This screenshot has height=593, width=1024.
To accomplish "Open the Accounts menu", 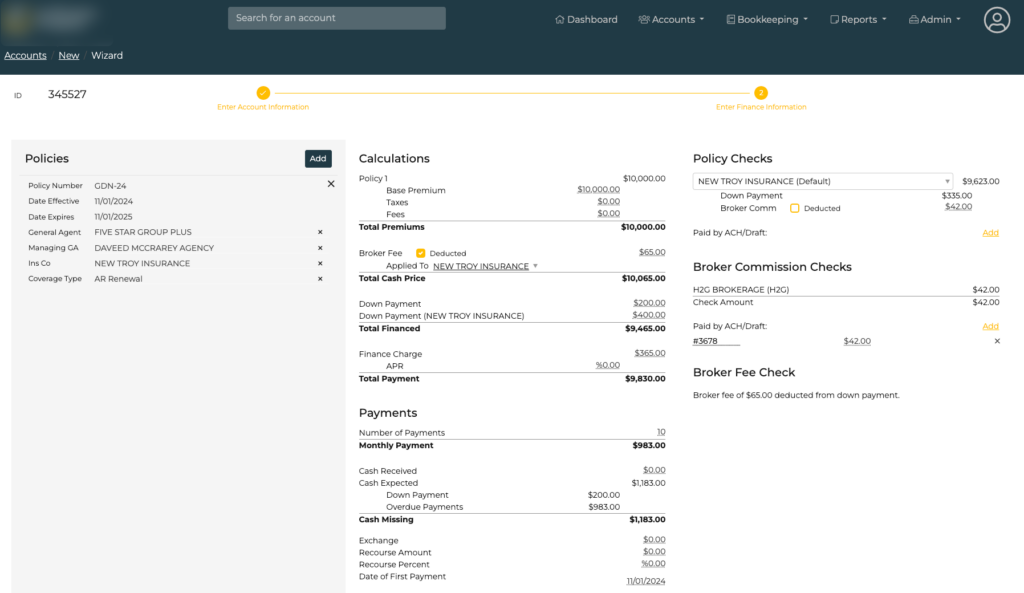I will pos(671,20).
